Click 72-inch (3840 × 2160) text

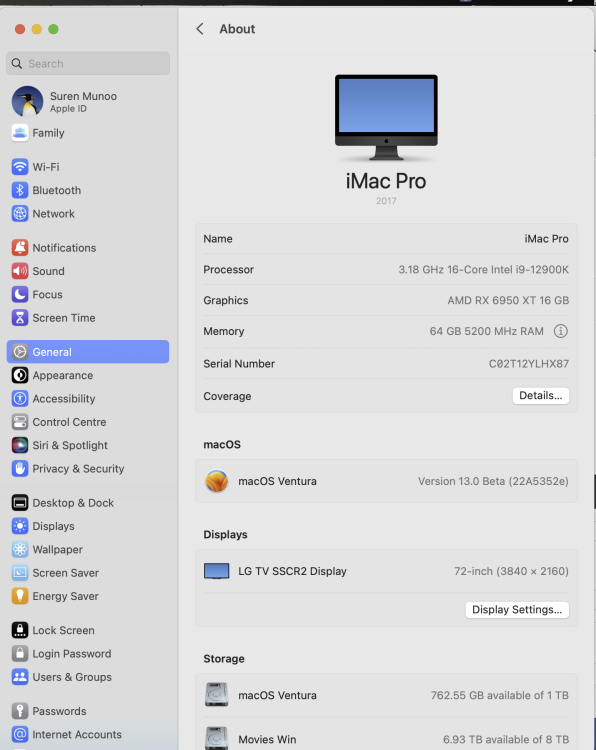(x=511, y=571)
